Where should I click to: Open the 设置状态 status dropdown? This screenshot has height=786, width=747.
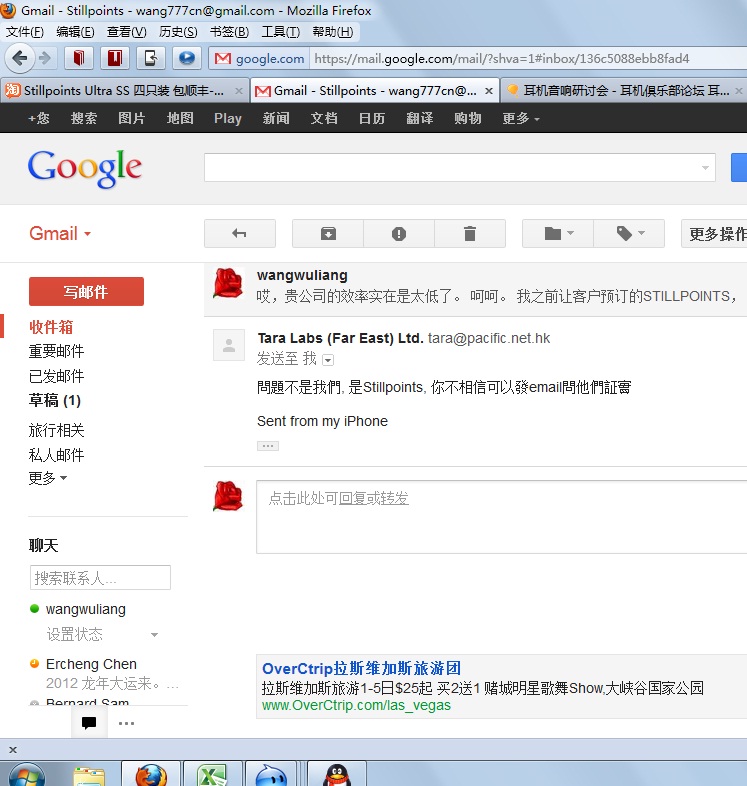click(154, 635)
